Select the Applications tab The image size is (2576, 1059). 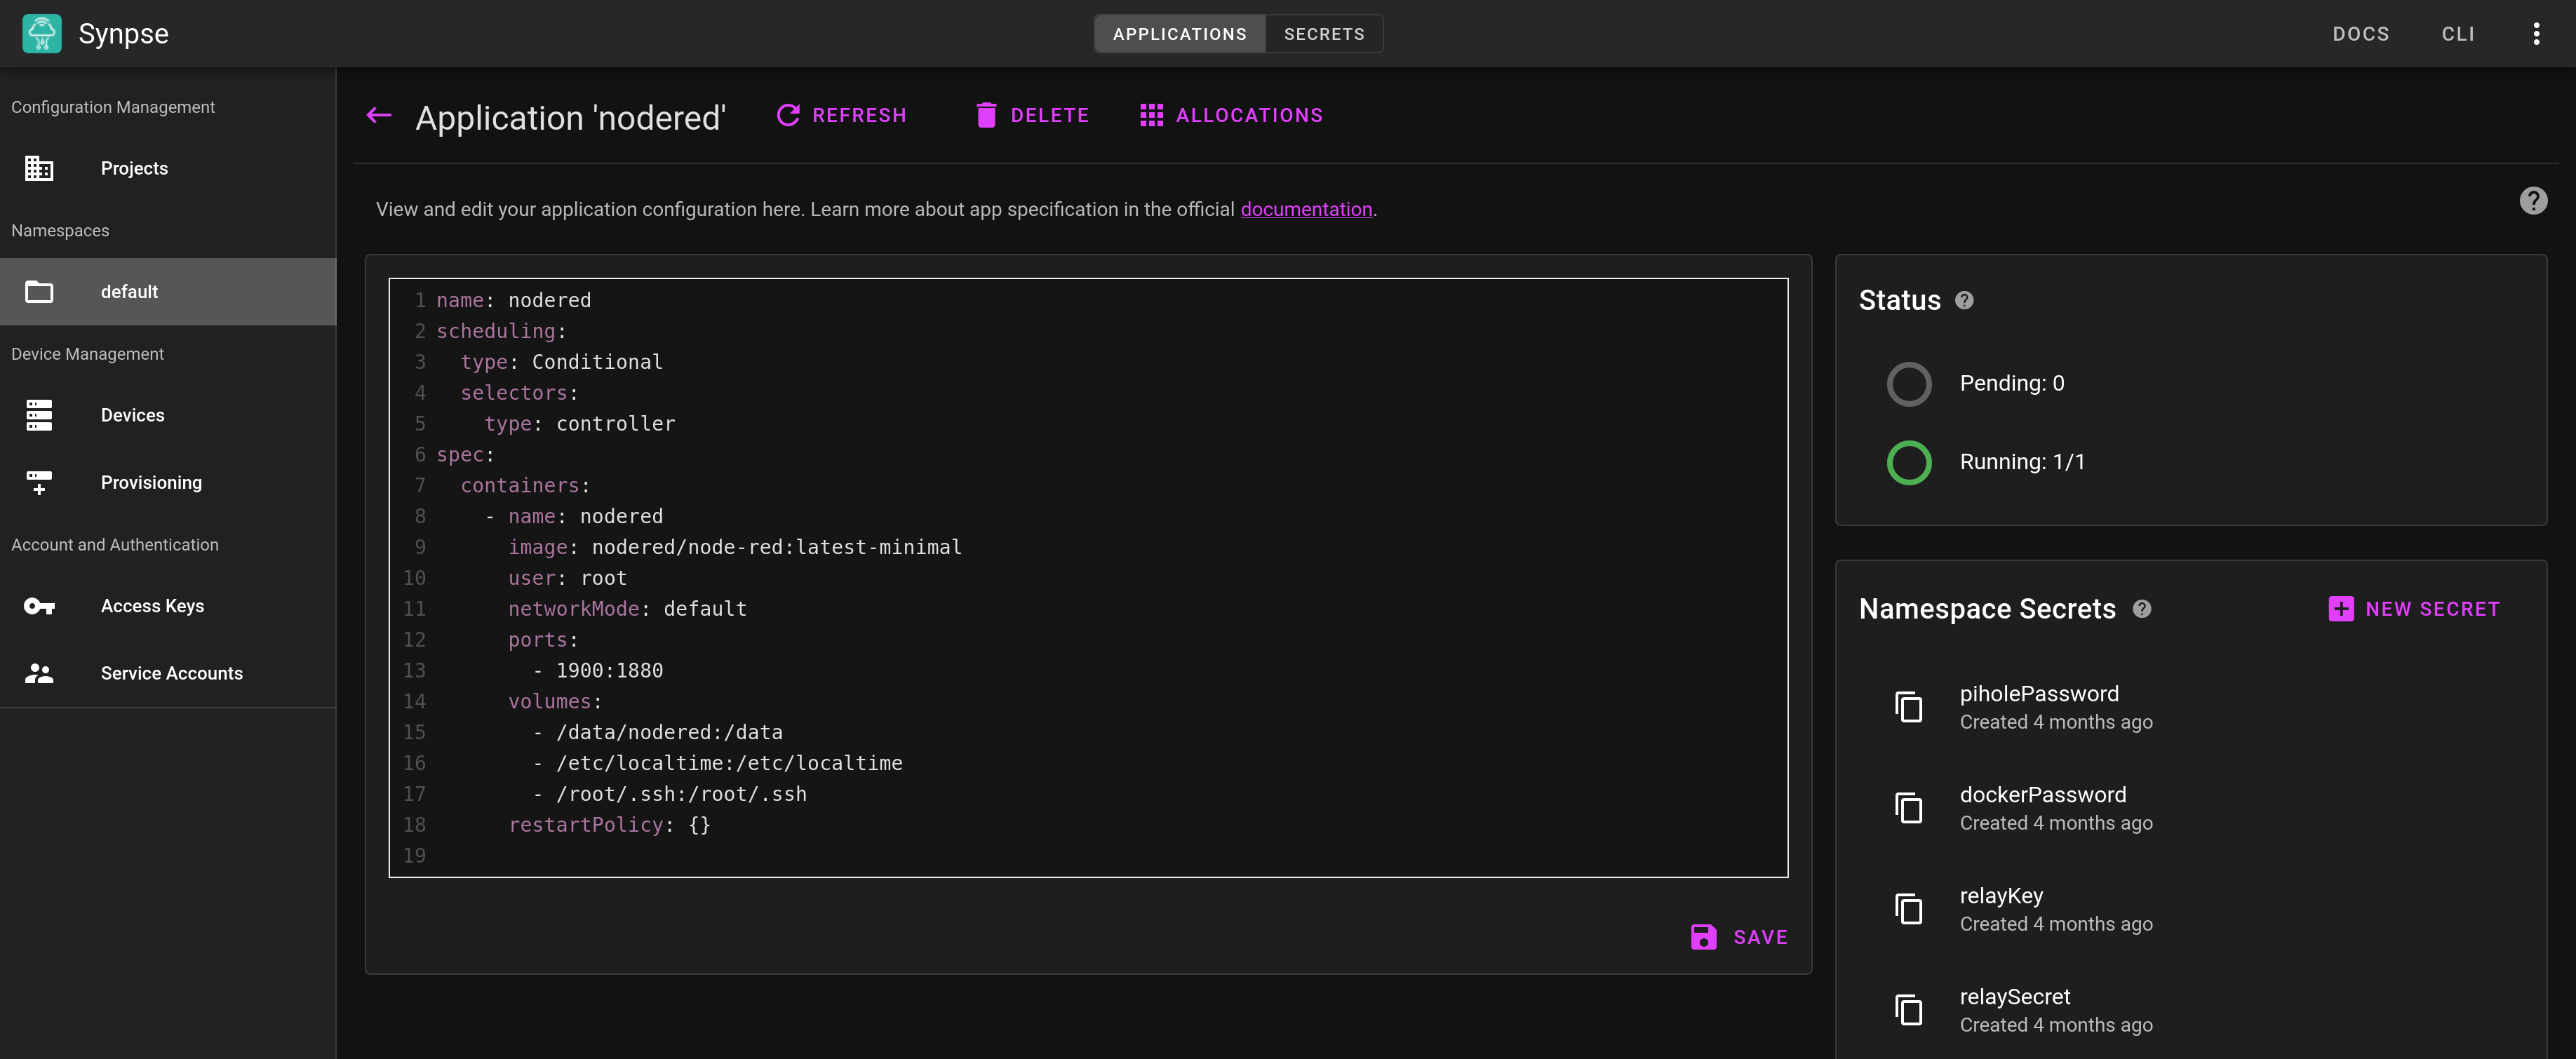(1179, 34)
